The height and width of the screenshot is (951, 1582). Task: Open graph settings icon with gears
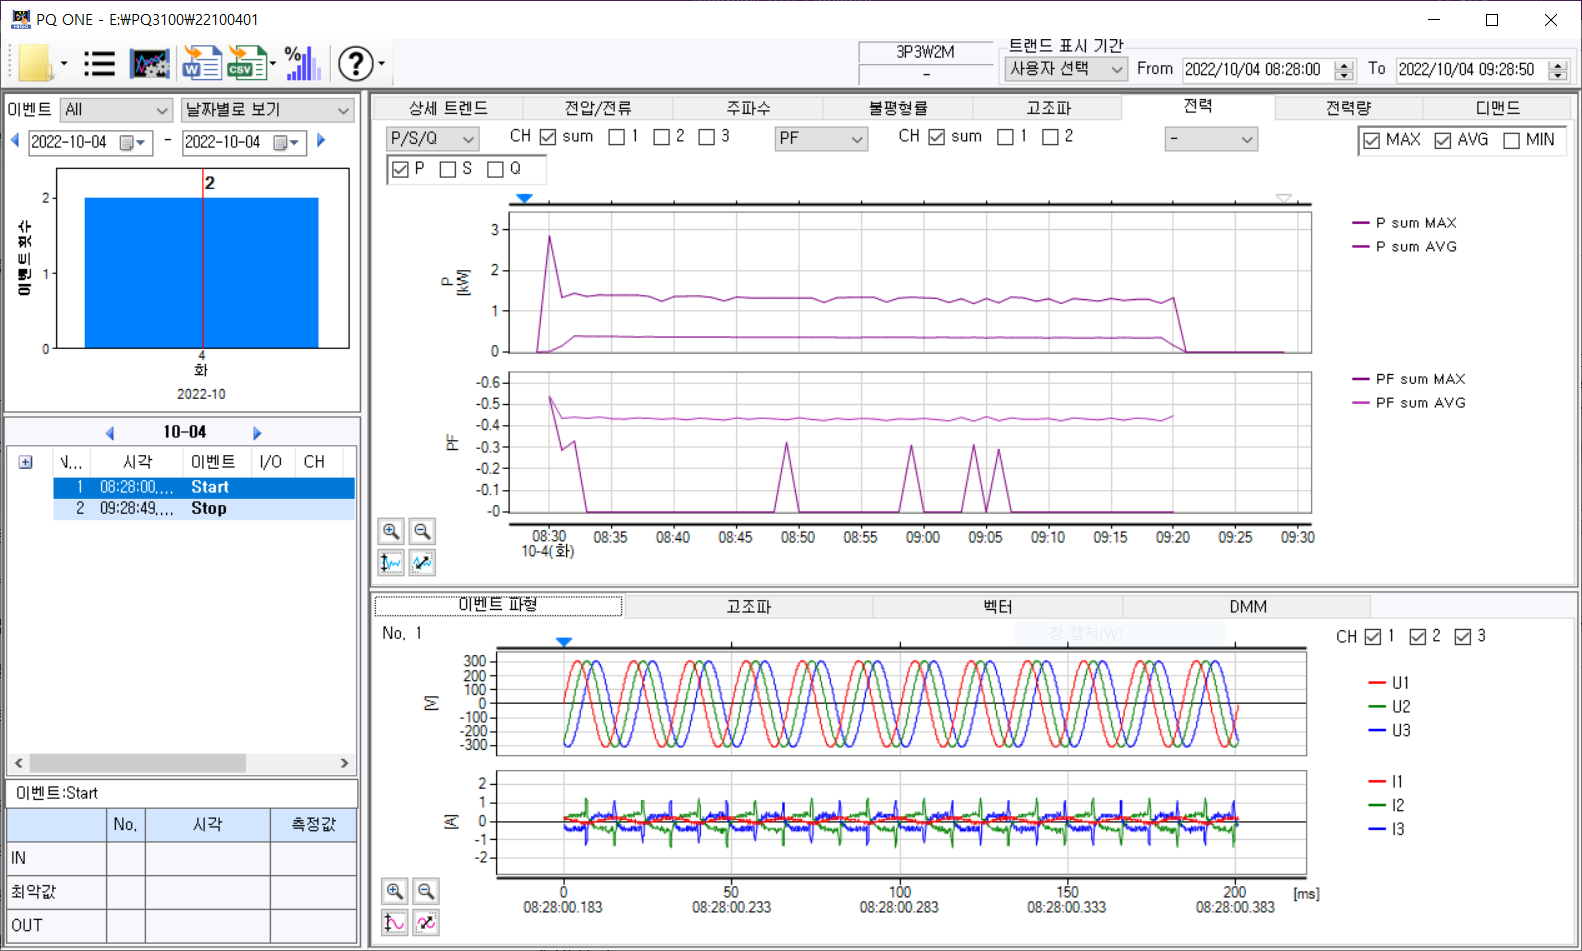150,64
